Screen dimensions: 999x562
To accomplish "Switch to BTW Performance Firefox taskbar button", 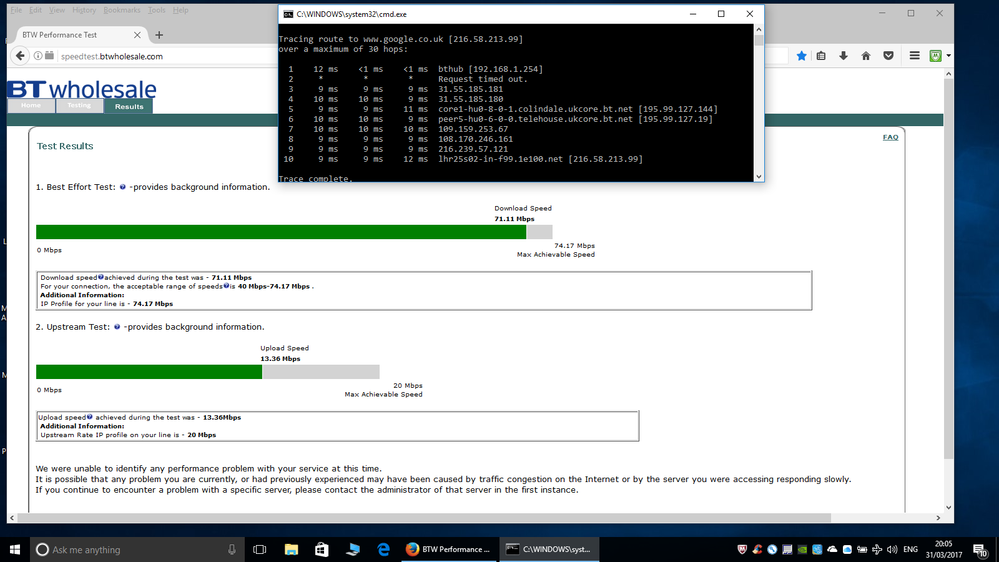I will [448, 549].
